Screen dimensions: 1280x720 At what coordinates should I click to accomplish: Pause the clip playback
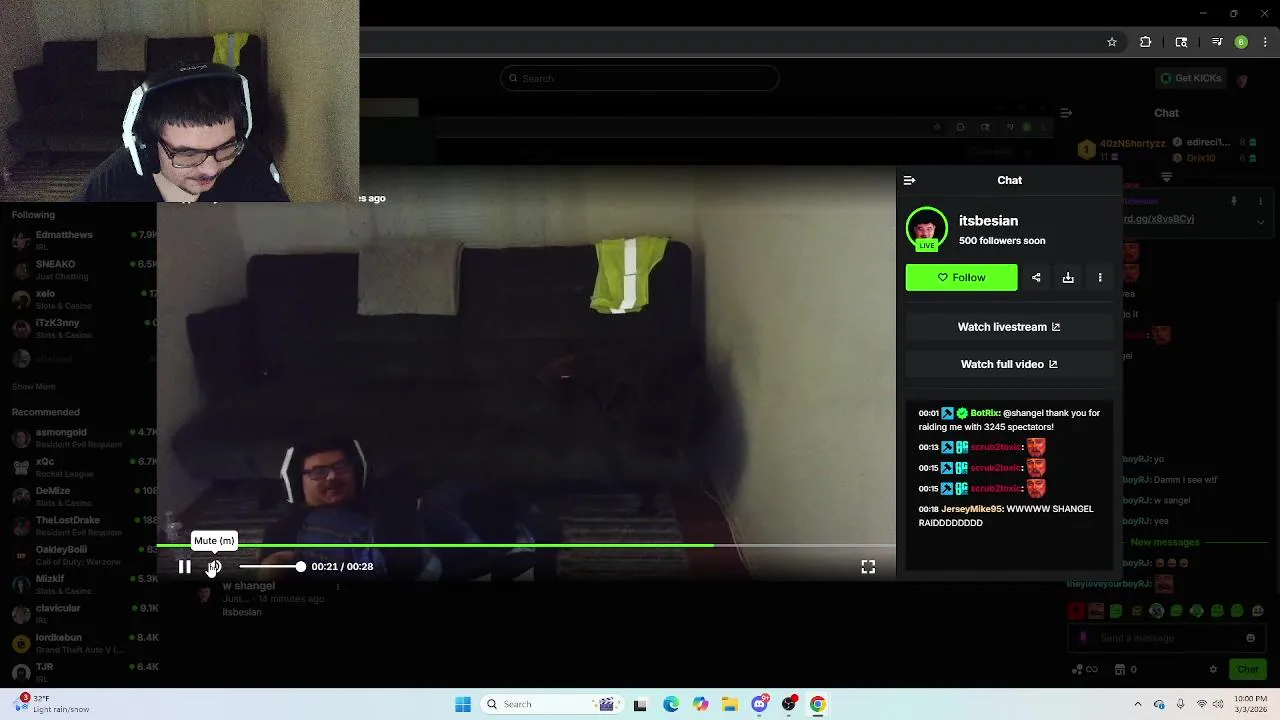click(x=185, y=567)
